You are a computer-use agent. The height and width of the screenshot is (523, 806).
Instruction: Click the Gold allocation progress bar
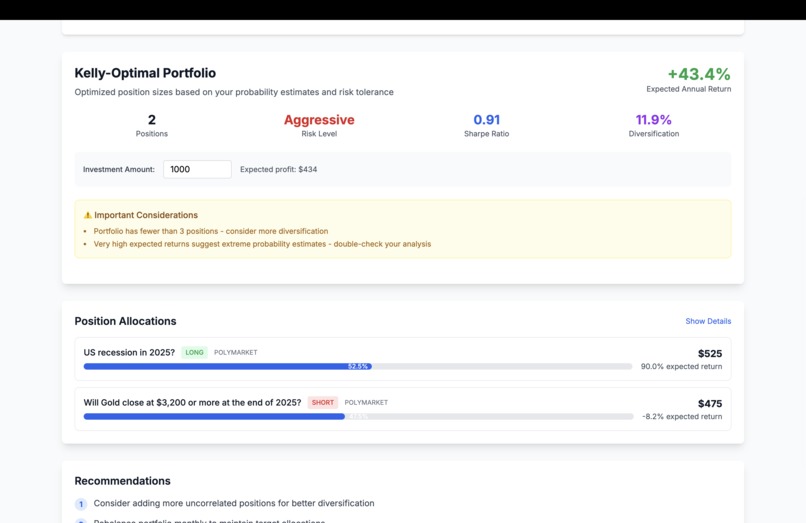pos(358,417)
